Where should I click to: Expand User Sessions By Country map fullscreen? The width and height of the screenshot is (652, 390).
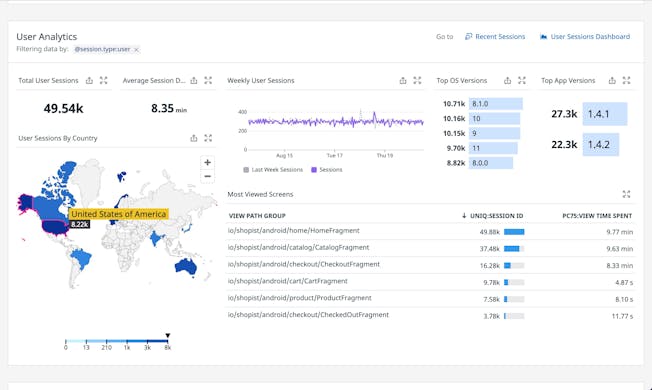(208, 138)
